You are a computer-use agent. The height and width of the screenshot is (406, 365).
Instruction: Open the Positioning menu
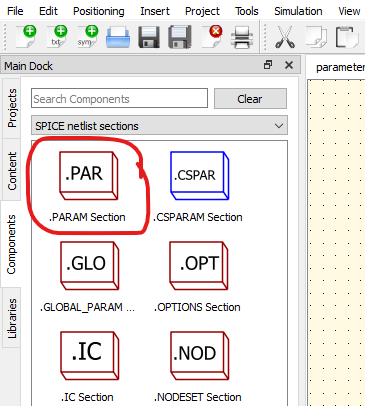(99, 11)
